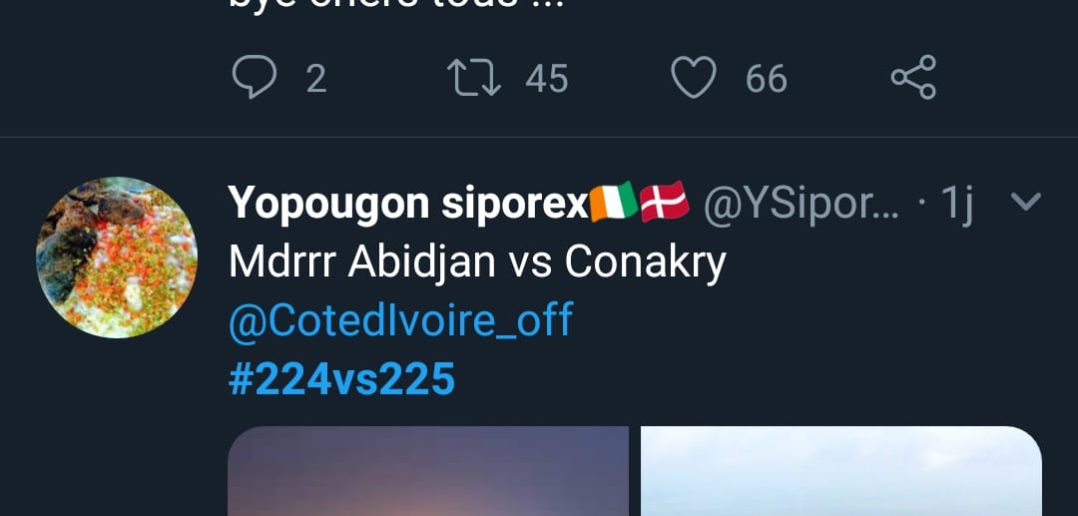View the right attached sky photo
The height and width of the screenshot is (516, 1078).
[x=842, y=471]
